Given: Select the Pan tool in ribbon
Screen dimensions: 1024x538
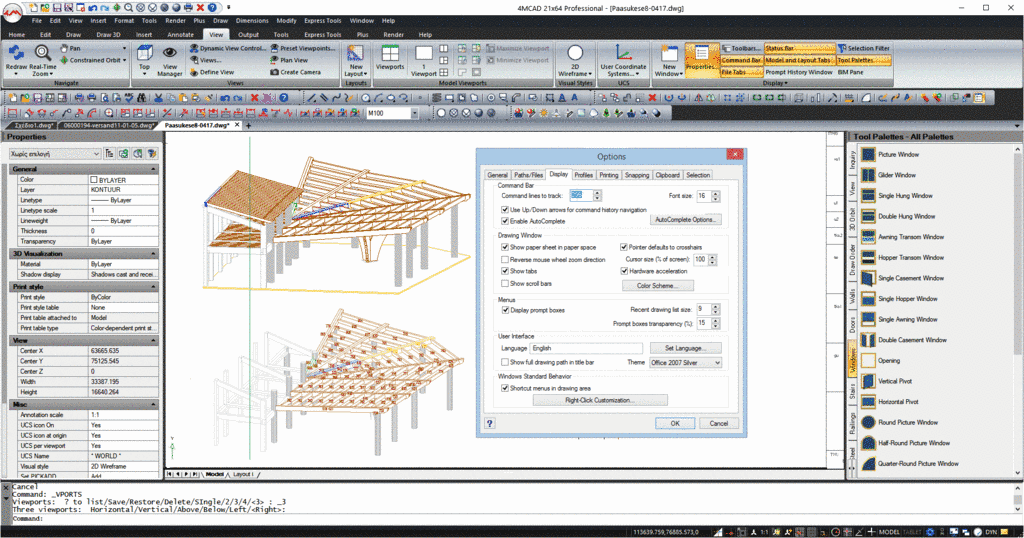Looking at the screenshot, I should coord(71,48).
